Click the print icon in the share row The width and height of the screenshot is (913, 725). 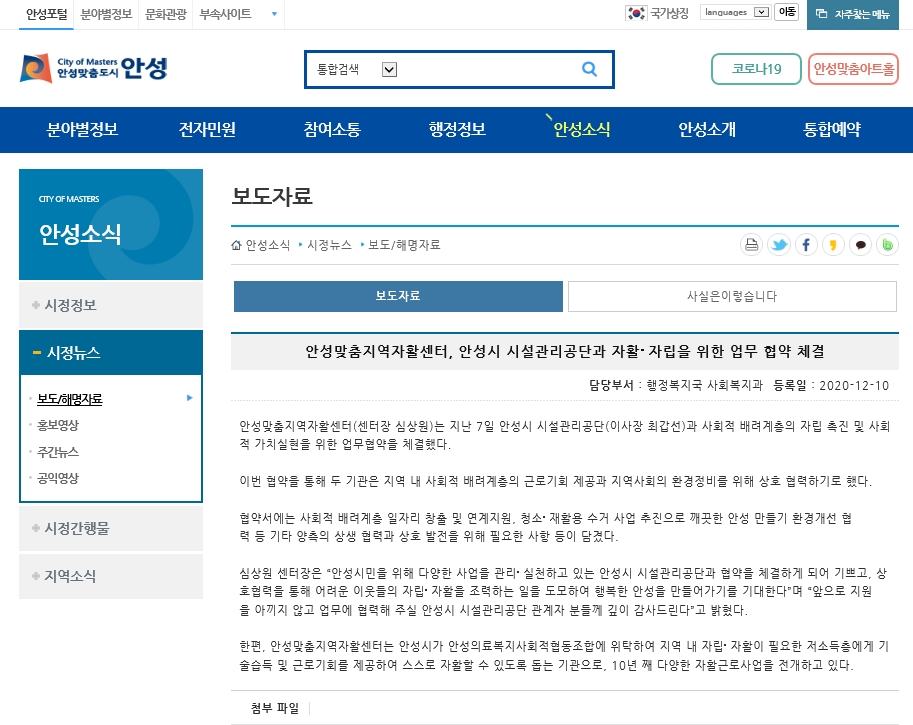(751, 245)
